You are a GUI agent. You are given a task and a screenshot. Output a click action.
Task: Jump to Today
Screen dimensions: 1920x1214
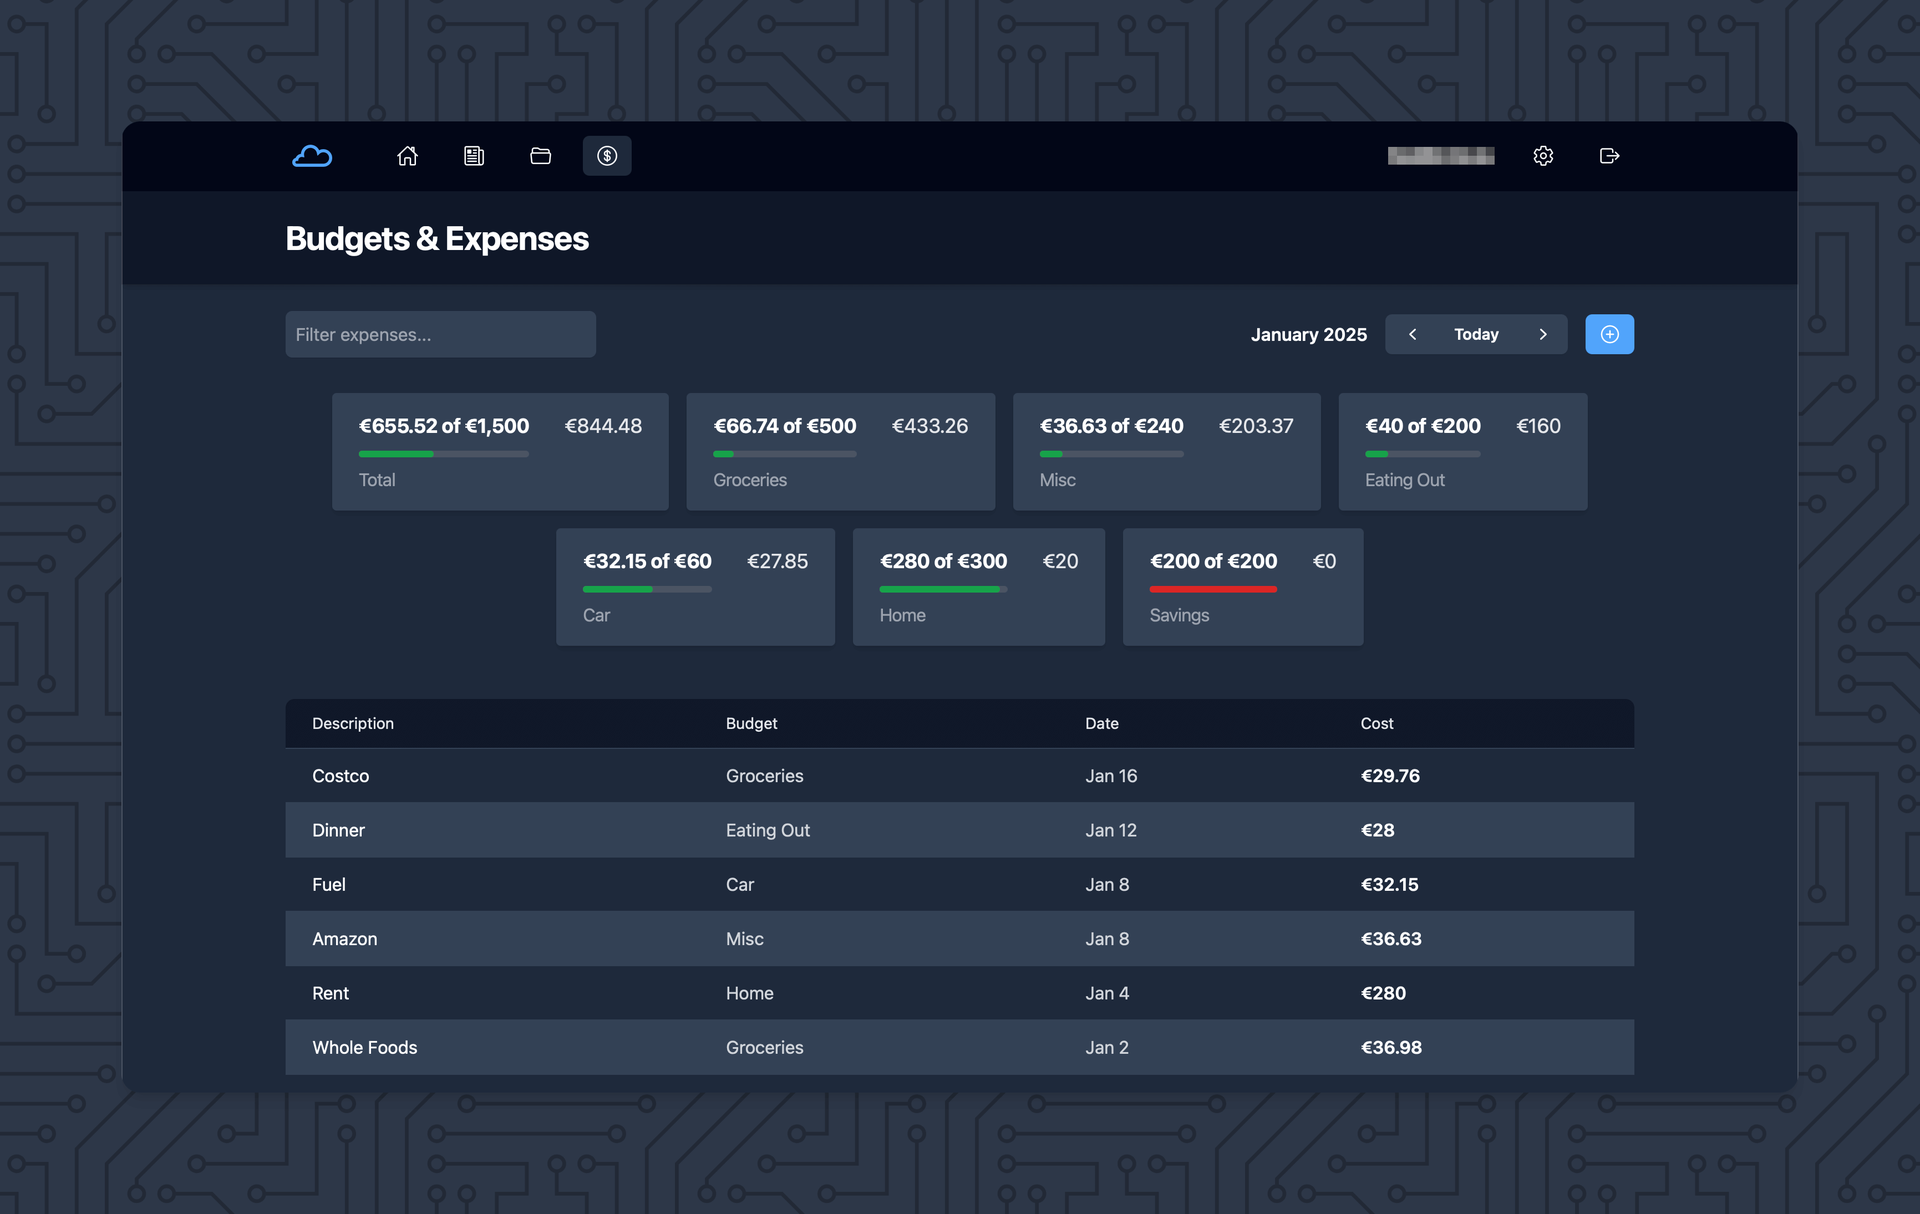coord(1476,334)
